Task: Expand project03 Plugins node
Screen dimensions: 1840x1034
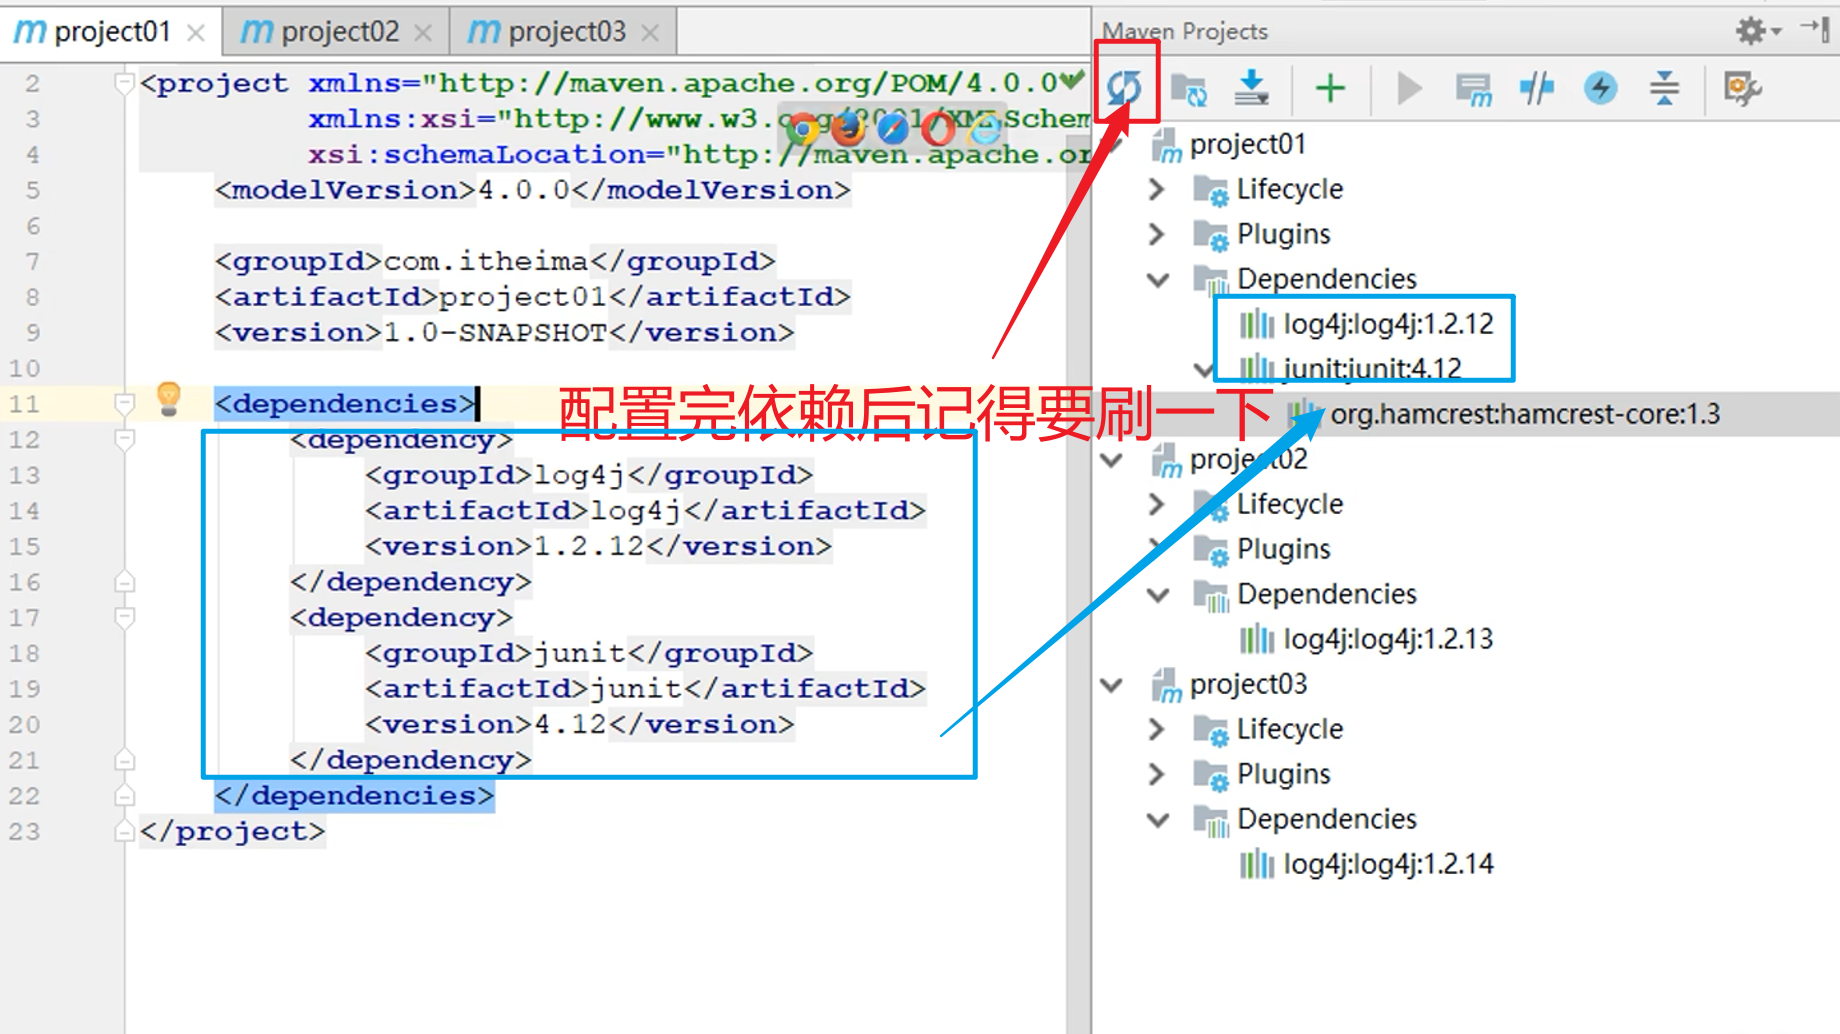Action: (1157, 774)
